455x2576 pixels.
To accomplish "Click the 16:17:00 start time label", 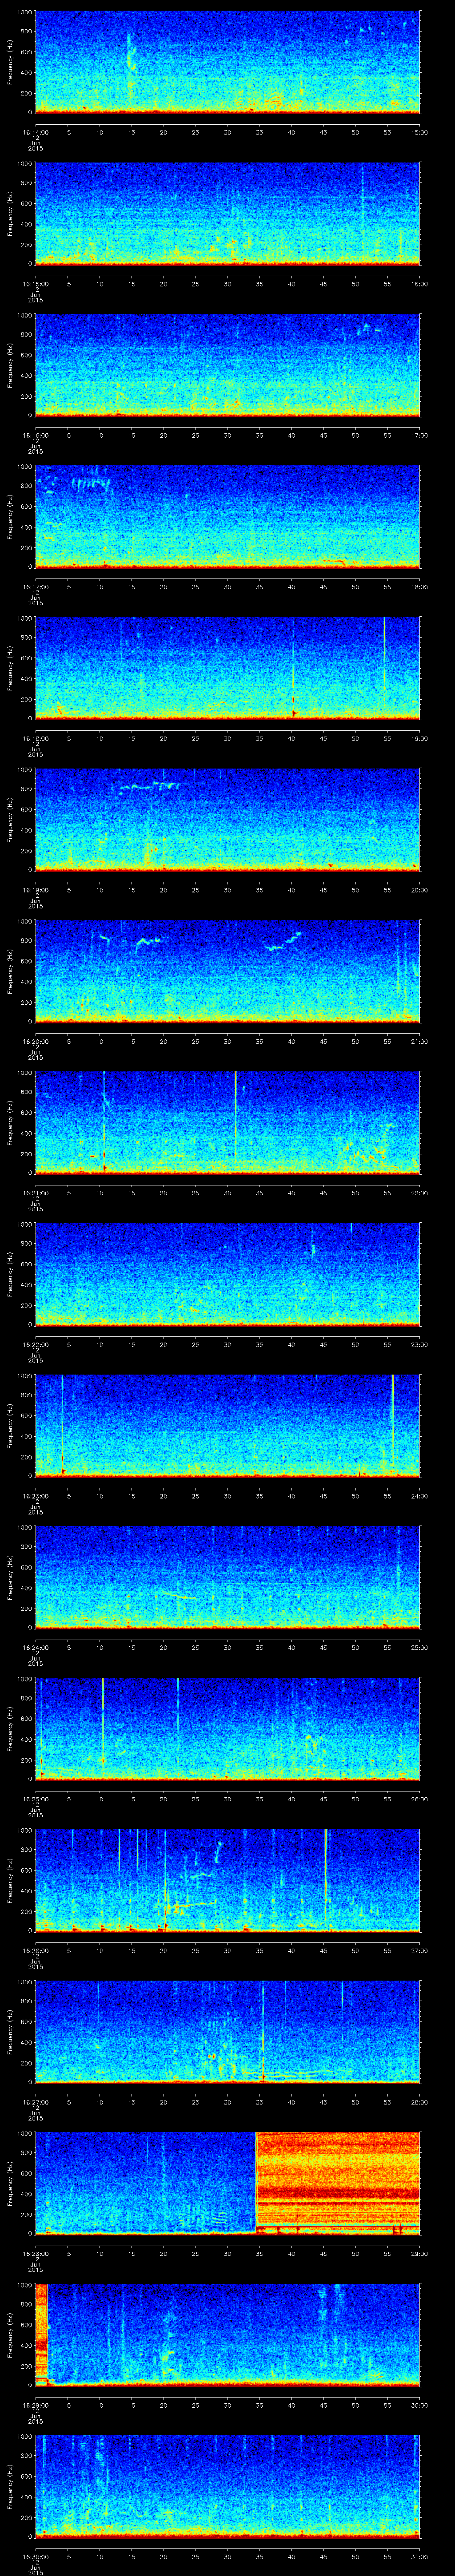I will 35,587.
